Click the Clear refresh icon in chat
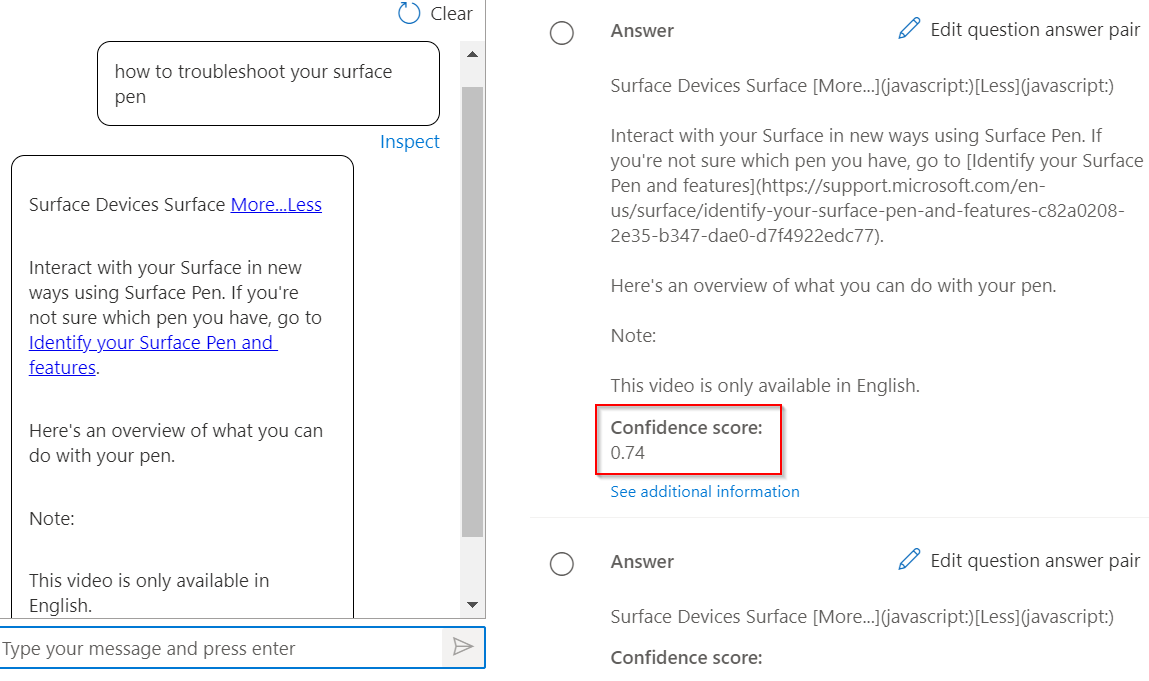1149x681 pixels. point(409,13)
